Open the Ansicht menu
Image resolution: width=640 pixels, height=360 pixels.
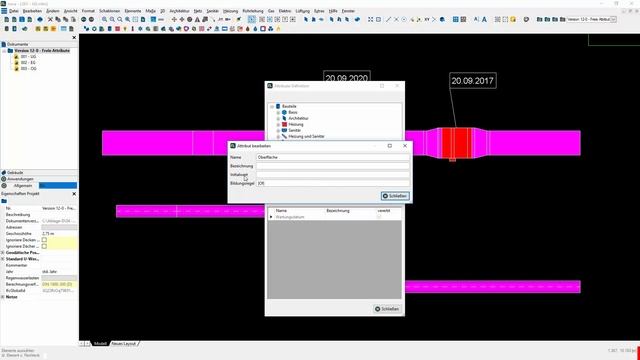point(71,11)
